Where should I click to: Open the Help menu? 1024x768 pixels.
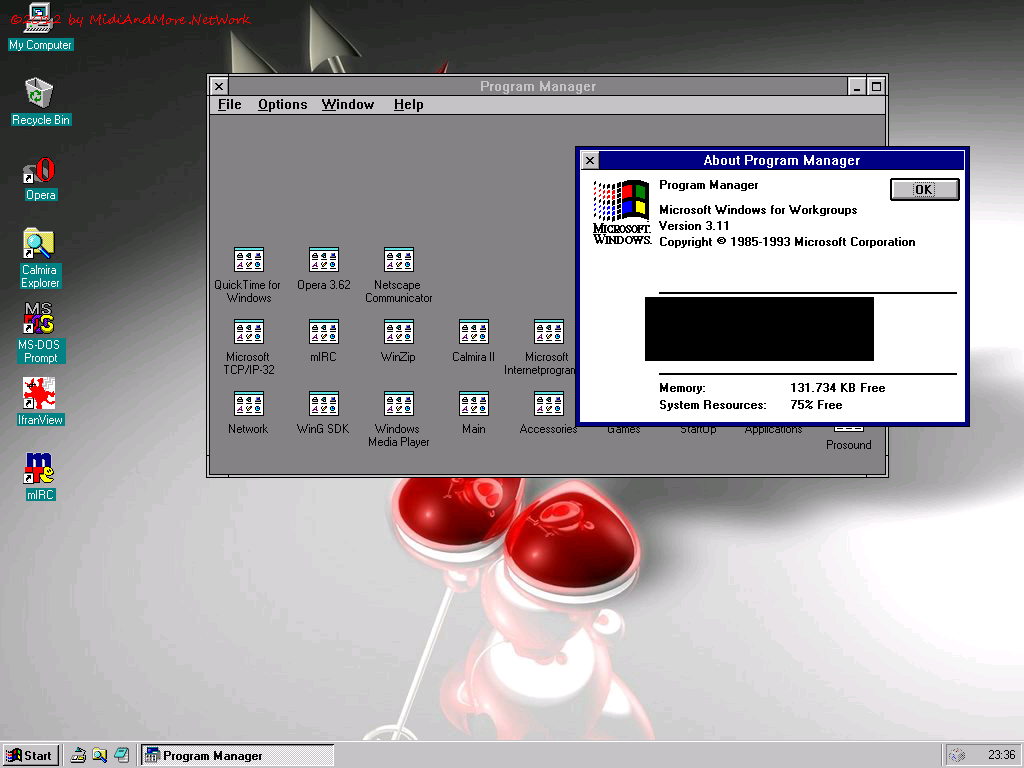point(408,105)
